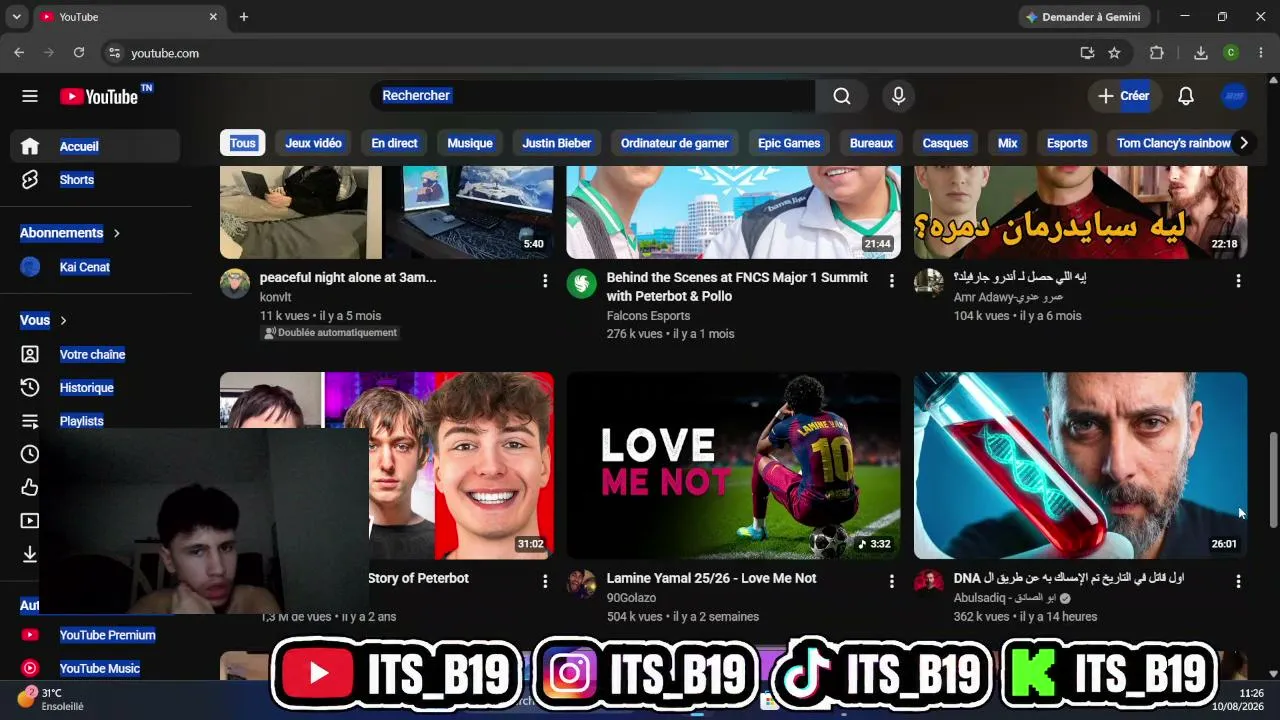The image size is (1280, 720).
Task: Visit the Falcons Esports channel name link
Action: [x=648, y=316]
